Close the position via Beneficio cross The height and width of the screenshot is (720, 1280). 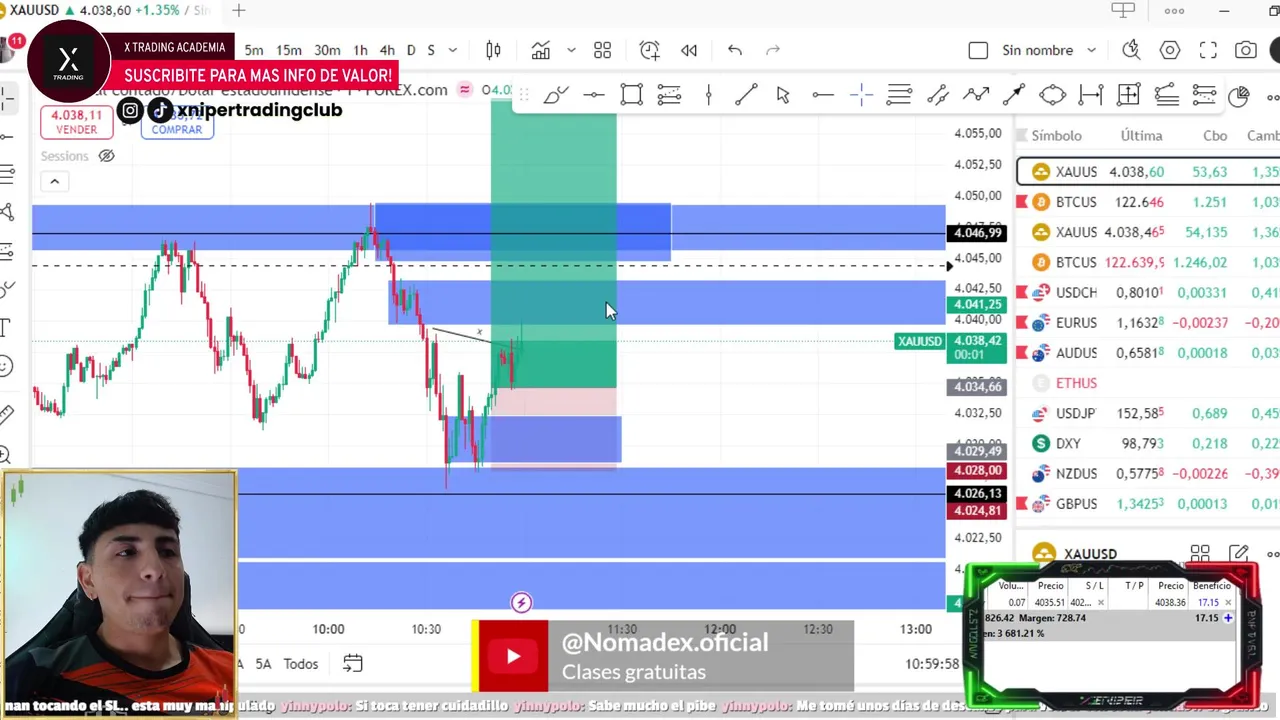[1228, 602]
